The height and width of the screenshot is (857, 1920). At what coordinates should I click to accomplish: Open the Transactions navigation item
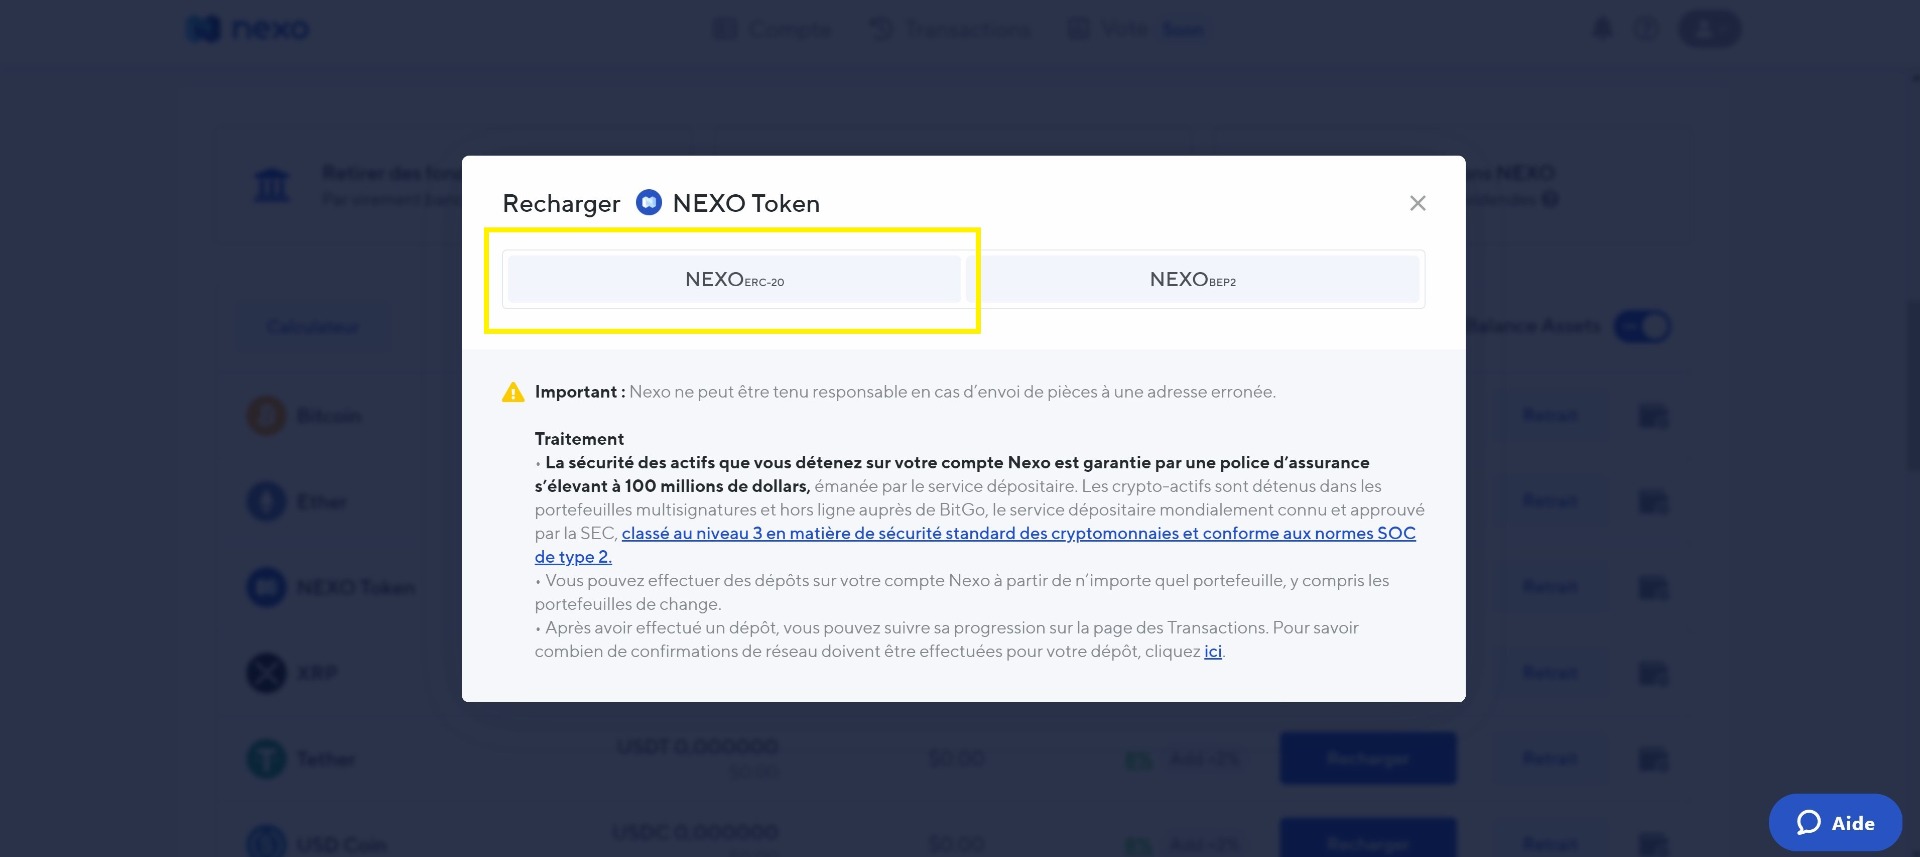(950, 29)
